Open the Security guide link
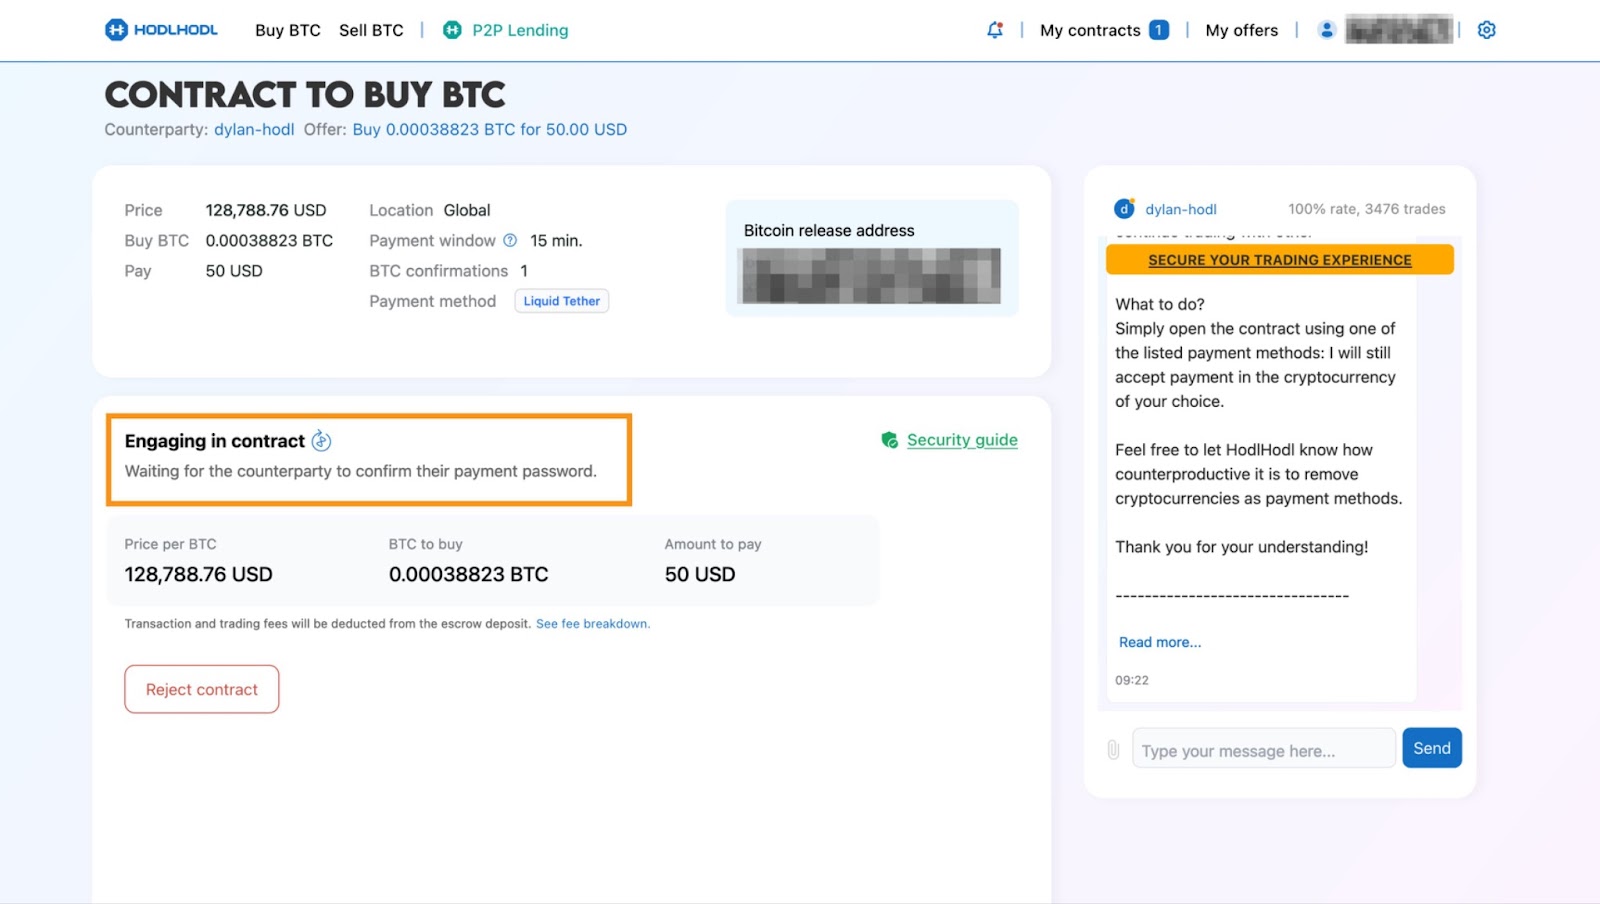1600x904 pixels. (x=962, y=440)
